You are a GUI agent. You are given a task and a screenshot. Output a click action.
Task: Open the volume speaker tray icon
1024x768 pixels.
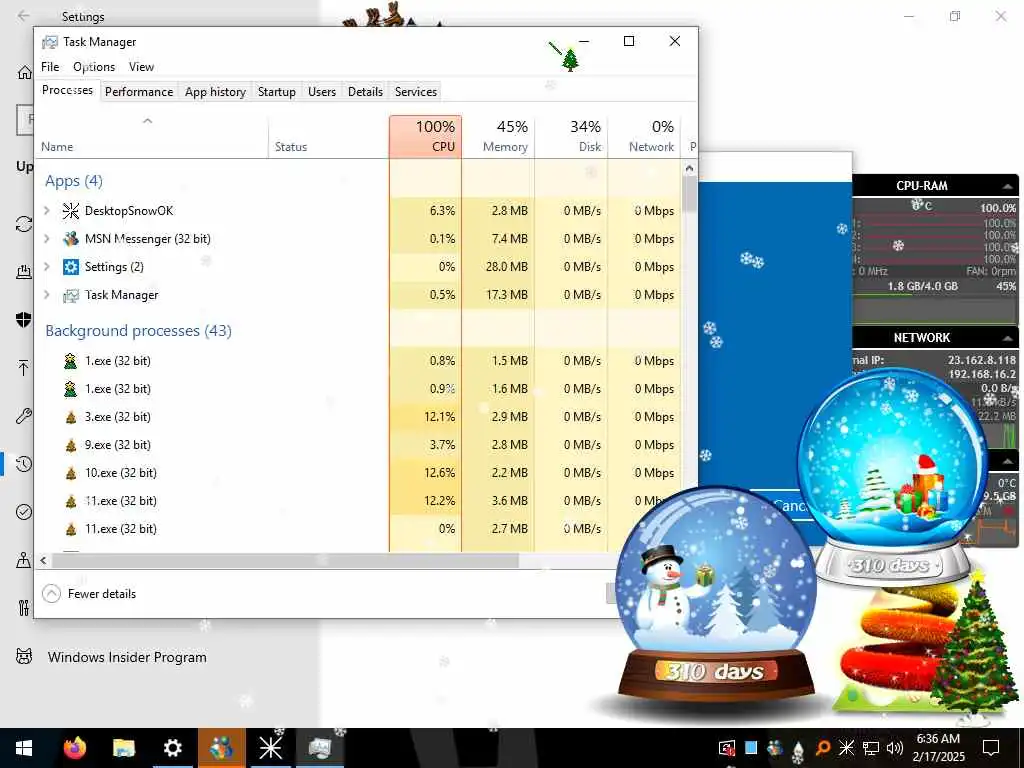click(x=895, y=748)
